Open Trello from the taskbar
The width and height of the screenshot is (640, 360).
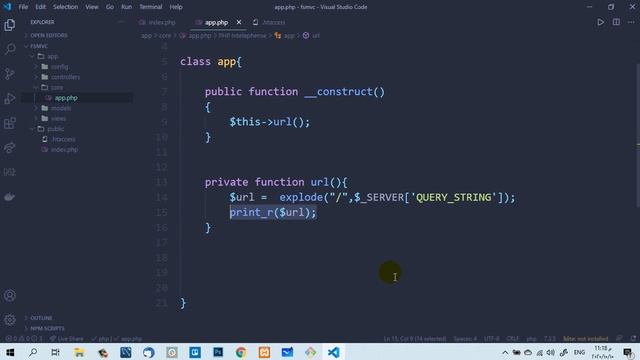coord(195,352)
